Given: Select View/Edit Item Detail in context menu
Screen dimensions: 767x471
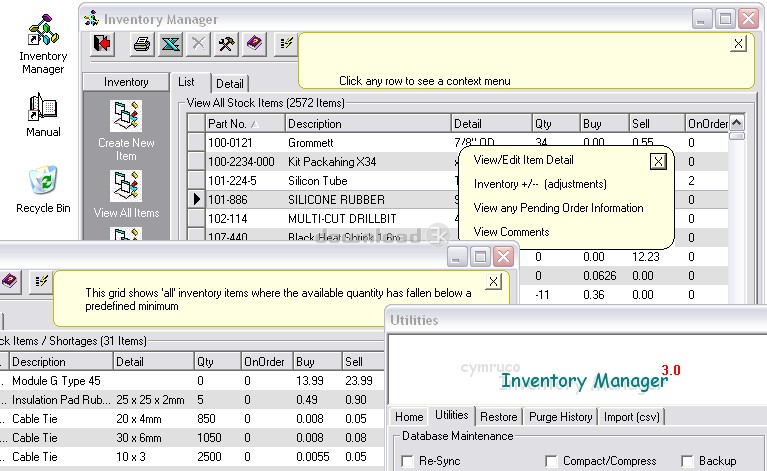Looking at the screenshot, I should [x=523, y=160].
